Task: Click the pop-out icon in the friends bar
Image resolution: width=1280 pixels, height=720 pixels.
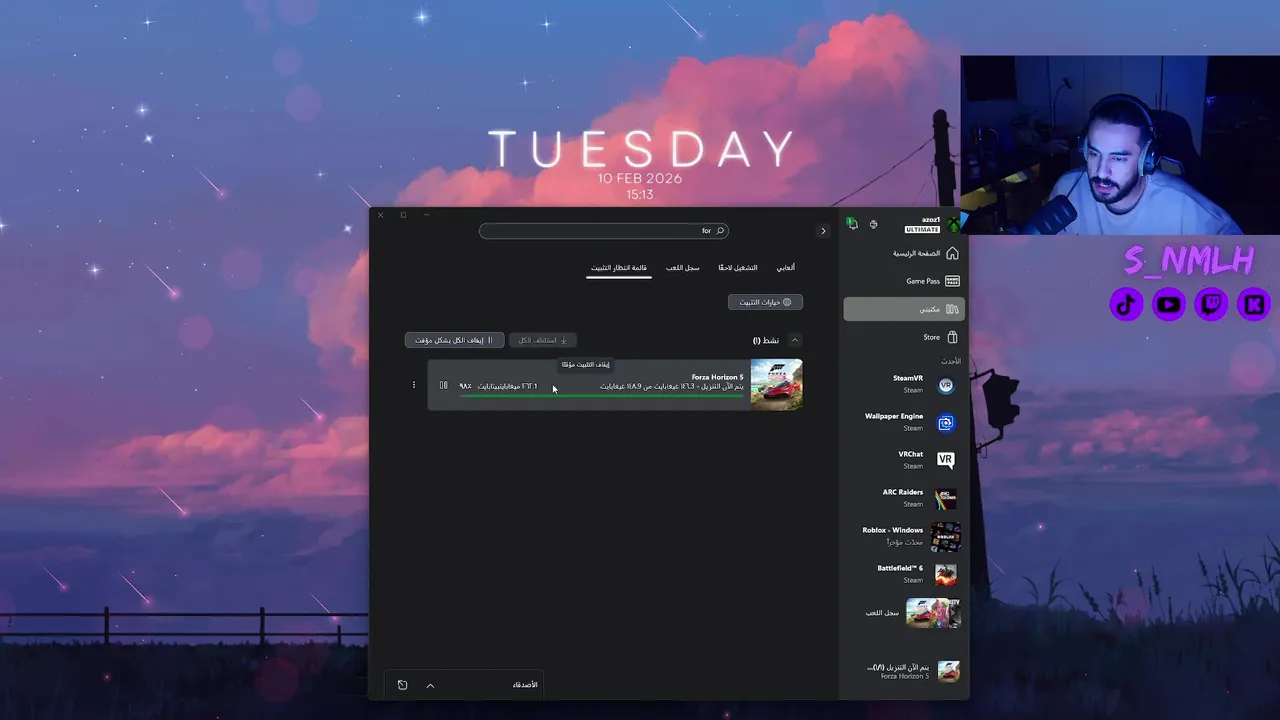Action: pos(402,685)
